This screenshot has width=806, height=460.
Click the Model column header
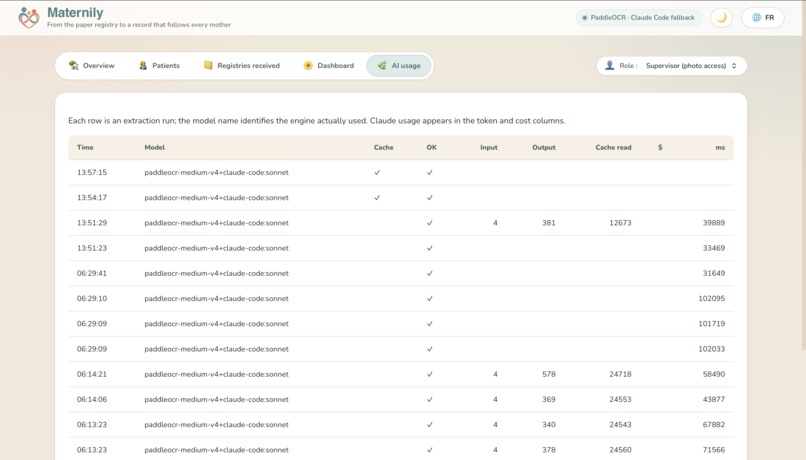click(155, 148)
